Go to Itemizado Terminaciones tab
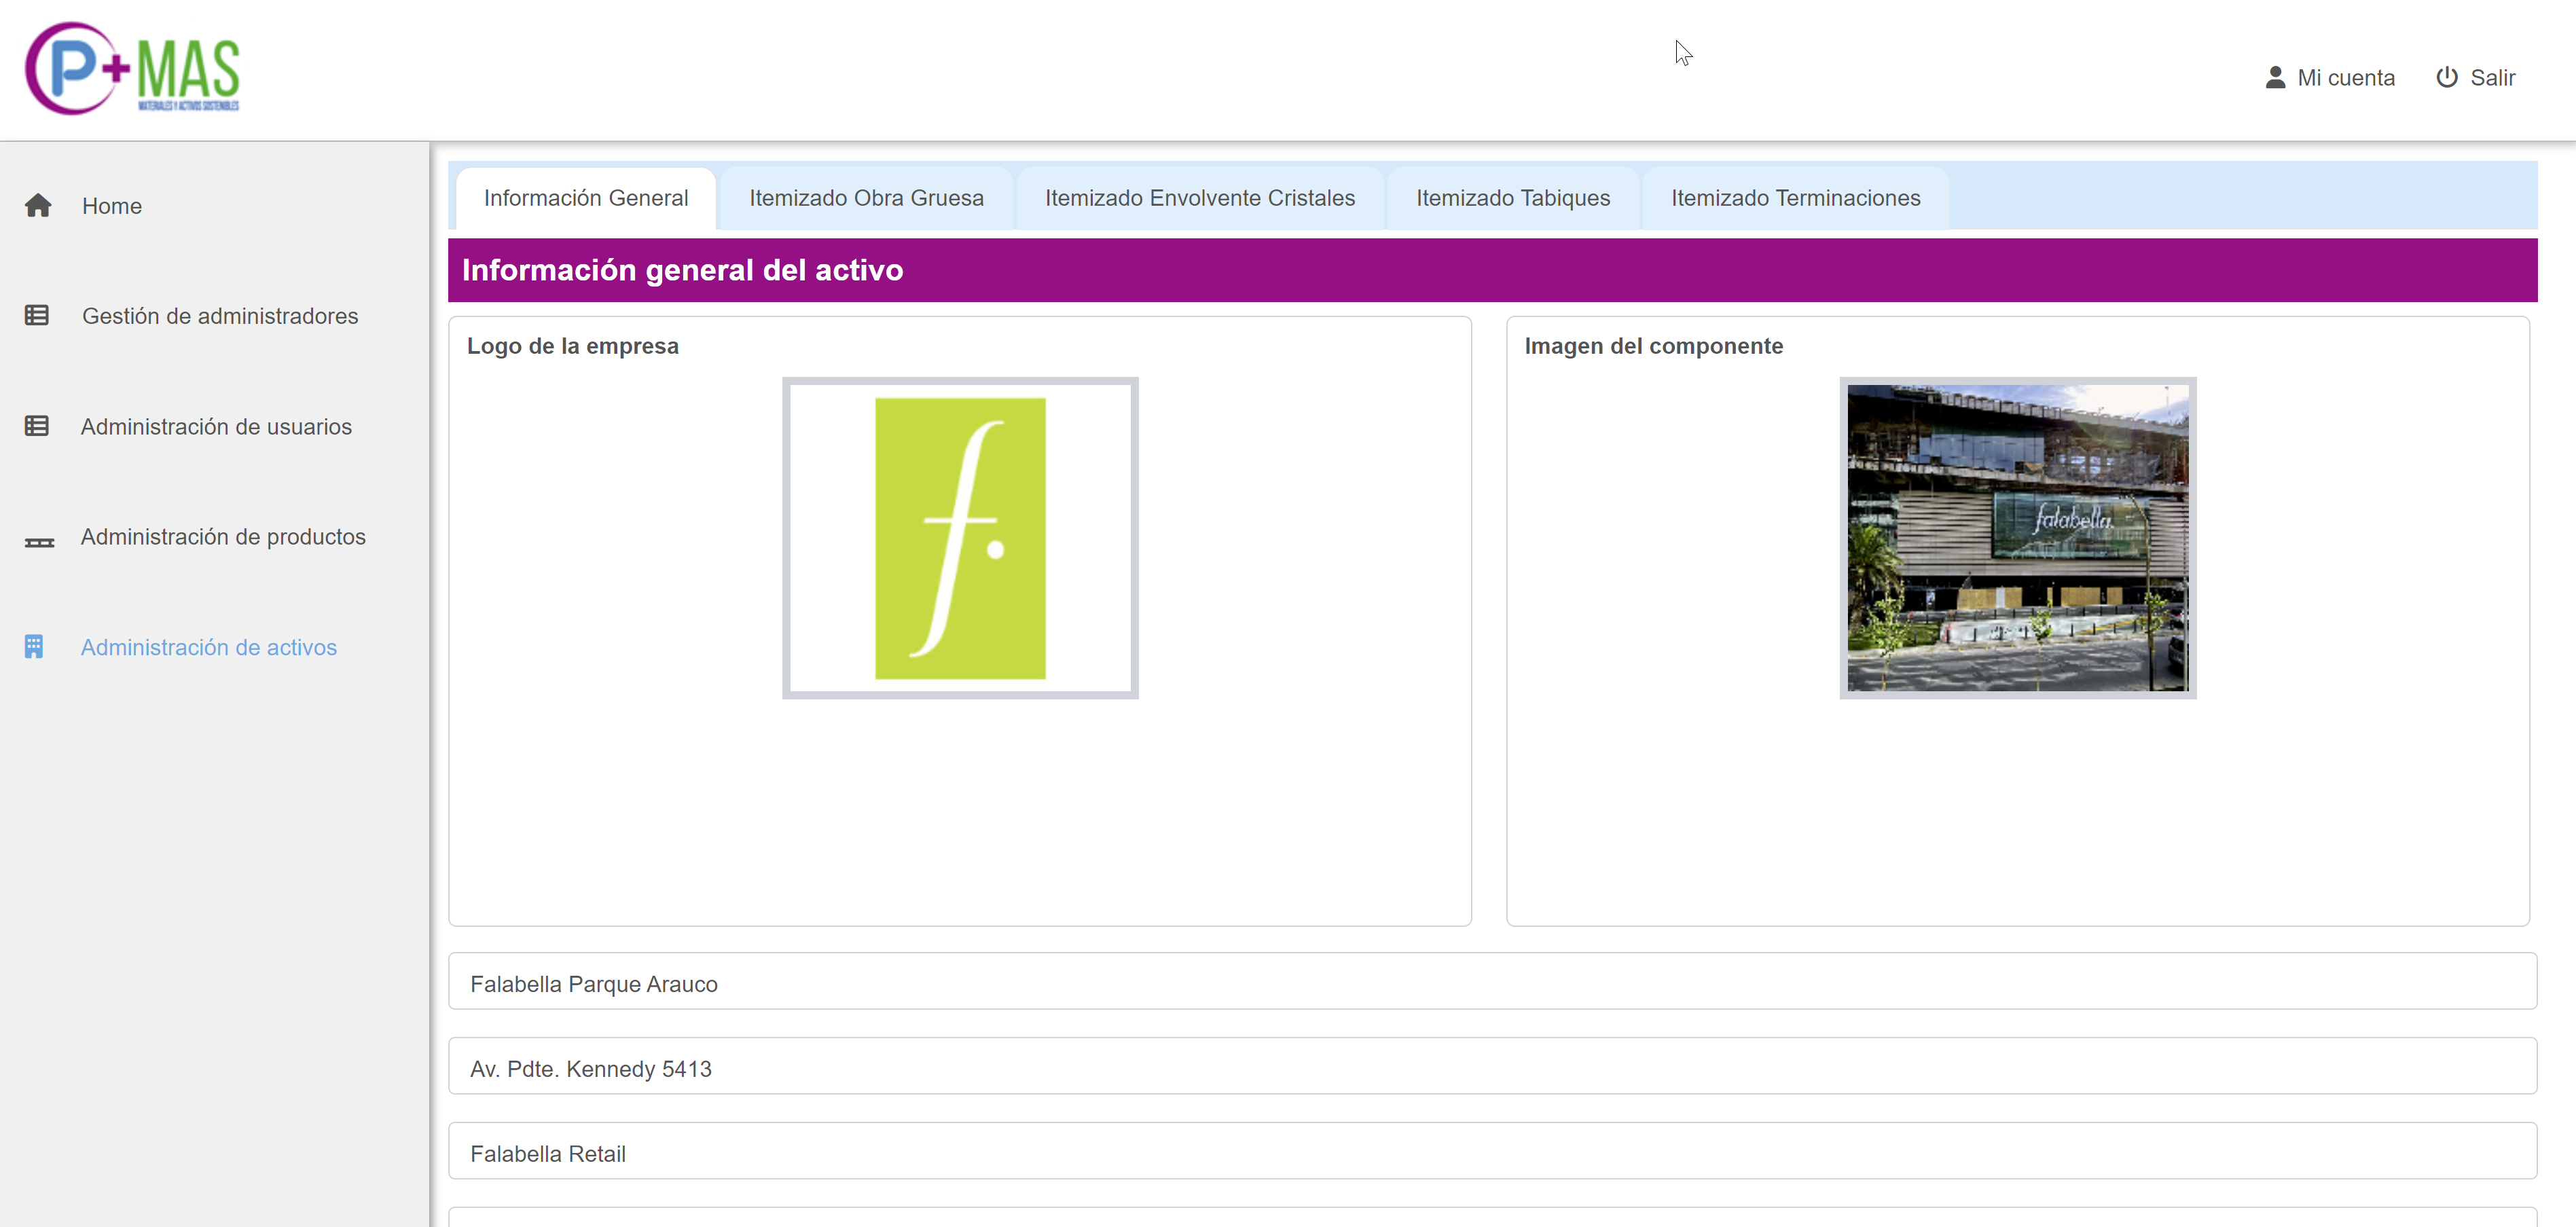The image size is (2576, 1227). (x=1795, y=198)
